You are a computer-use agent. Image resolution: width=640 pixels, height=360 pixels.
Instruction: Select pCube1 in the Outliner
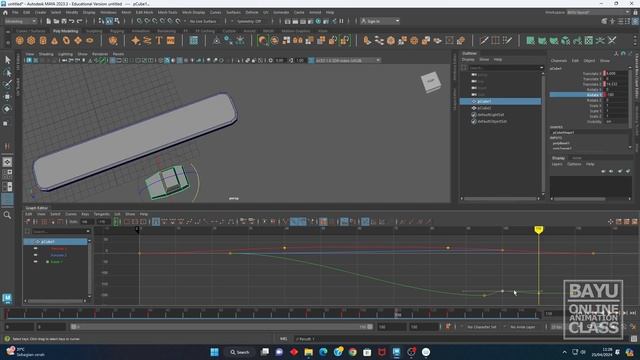pos(500,101)
